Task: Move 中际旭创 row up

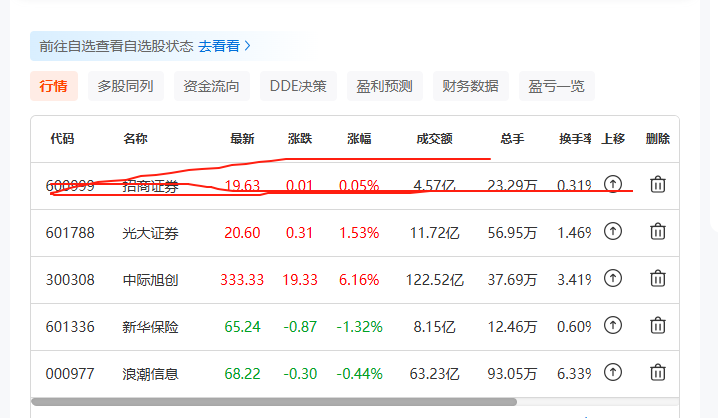Action: (613, 278)
